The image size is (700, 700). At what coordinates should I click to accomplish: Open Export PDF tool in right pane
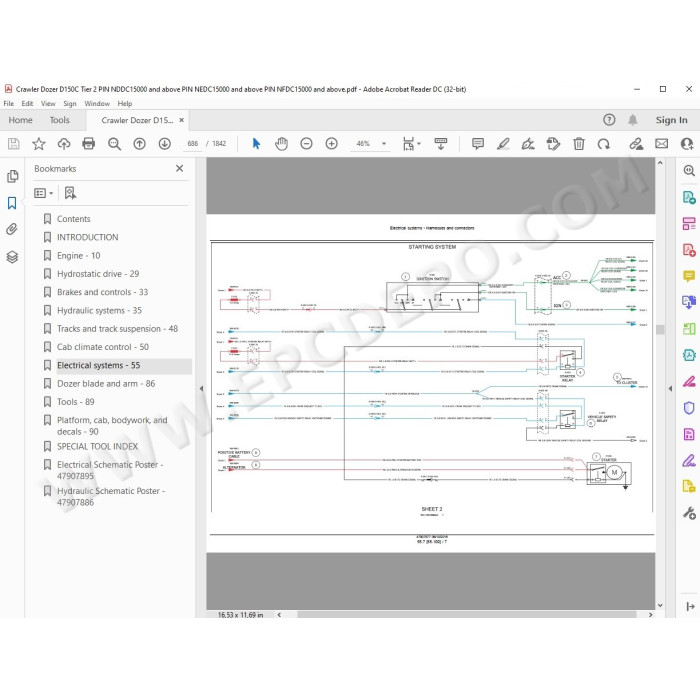pyautogui.click(x=689, y=197)
